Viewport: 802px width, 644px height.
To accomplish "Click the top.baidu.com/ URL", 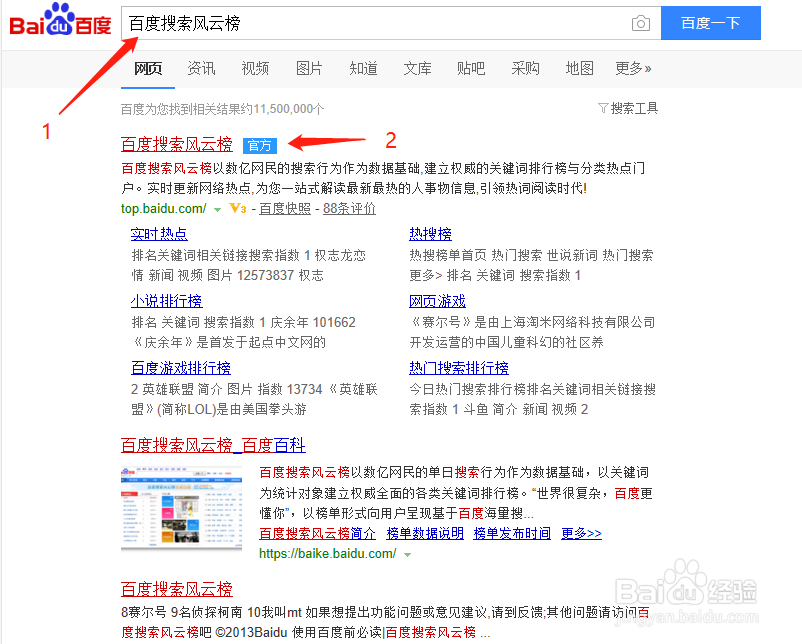I will pos(164,208).
